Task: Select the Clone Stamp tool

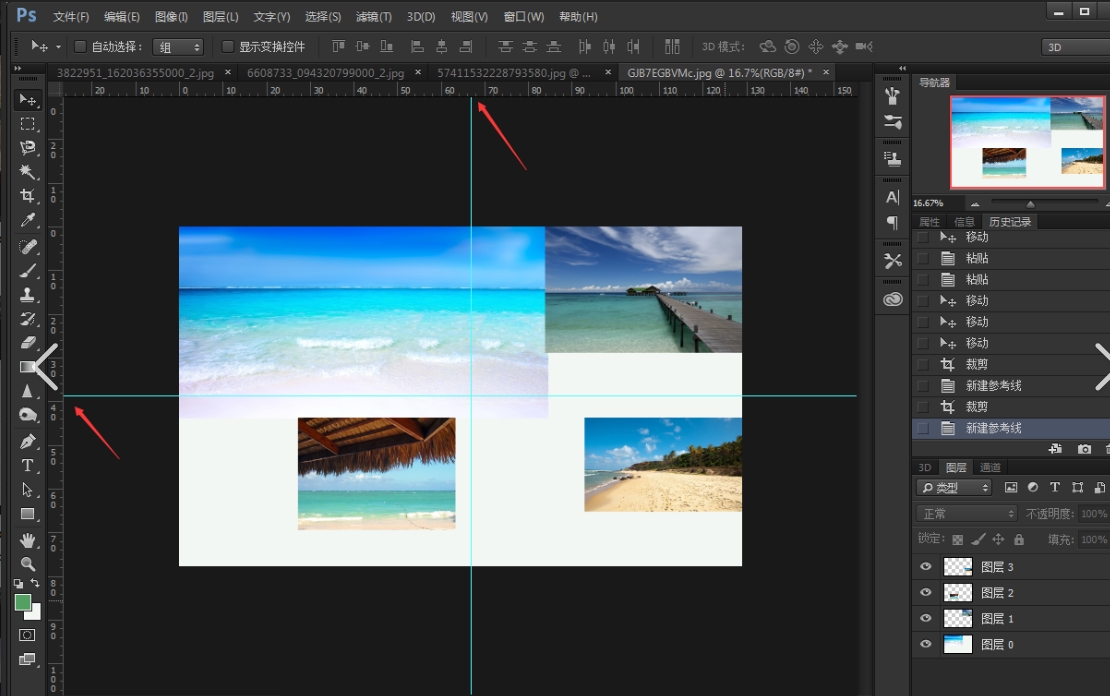Action: coord(28,295)
